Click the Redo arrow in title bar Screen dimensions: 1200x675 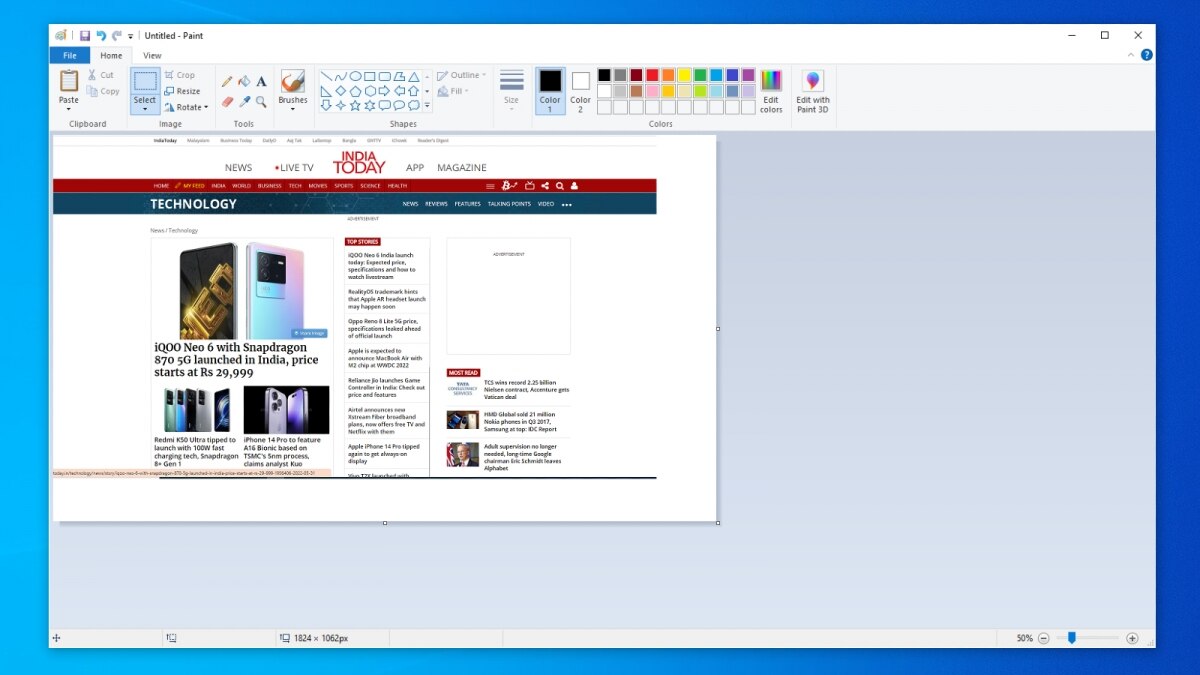[x=117, y=35]
